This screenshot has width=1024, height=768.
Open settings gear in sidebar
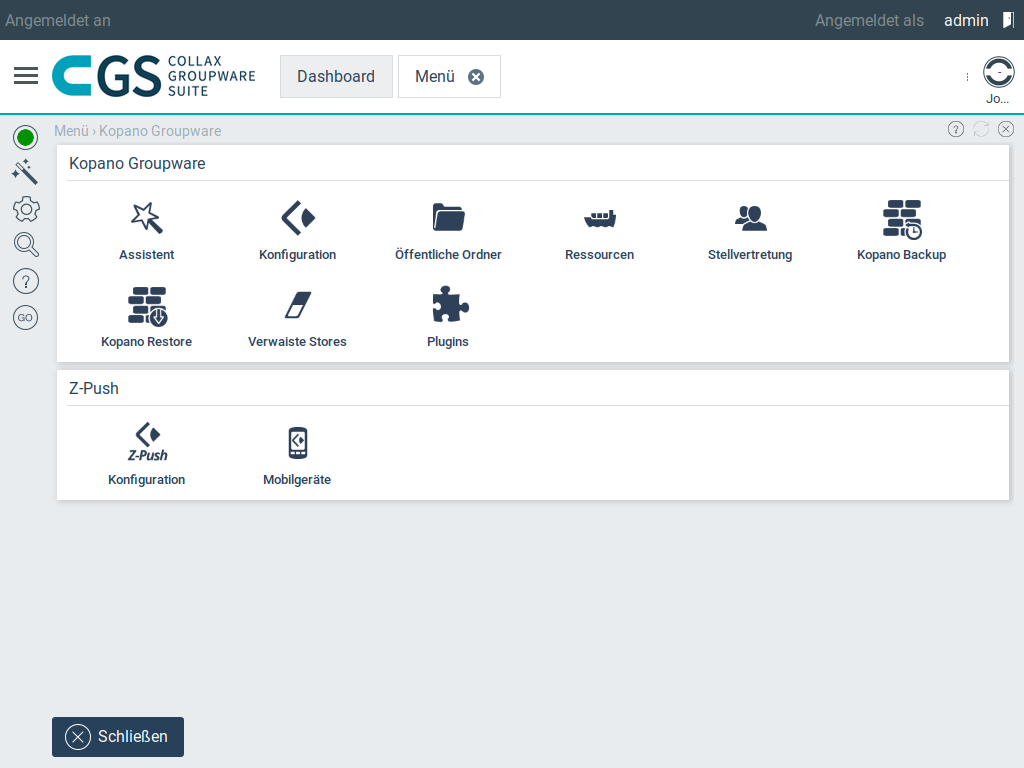tap(26, 209)
